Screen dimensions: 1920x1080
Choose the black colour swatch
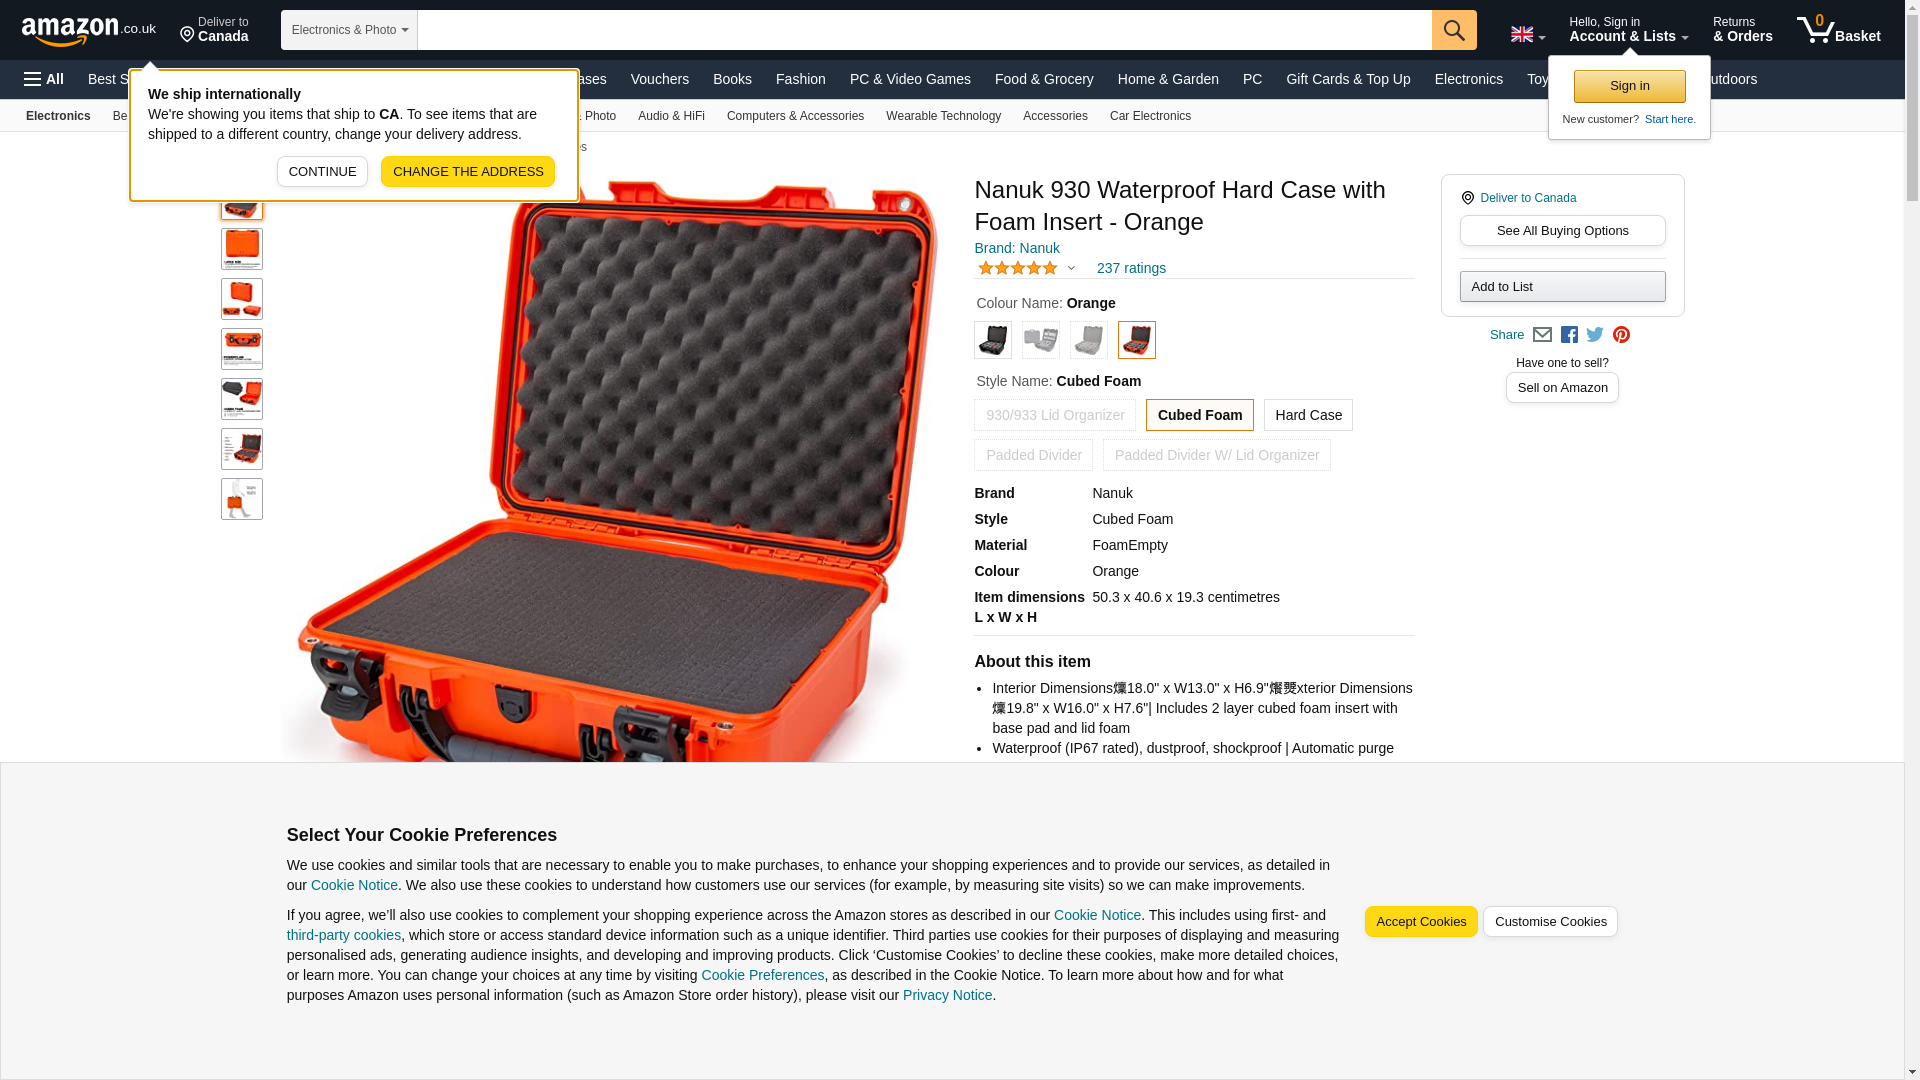click(x=993, y=340)
